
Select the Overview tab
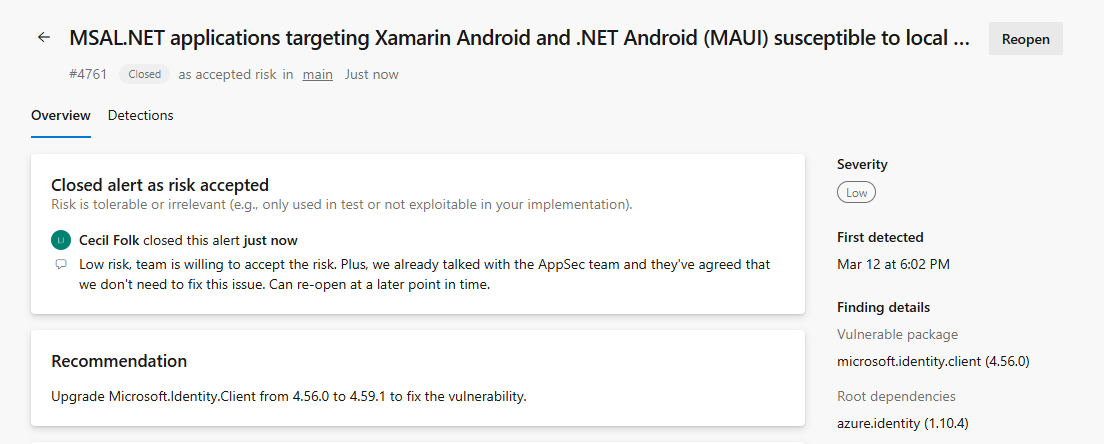click(x=61, y=115)
